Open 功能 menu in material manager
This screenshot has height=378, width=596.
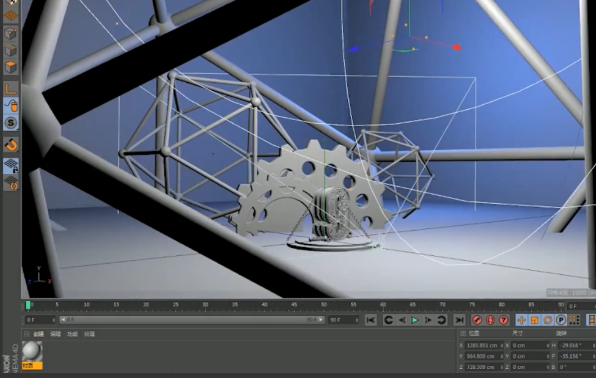tap(72, 334)
